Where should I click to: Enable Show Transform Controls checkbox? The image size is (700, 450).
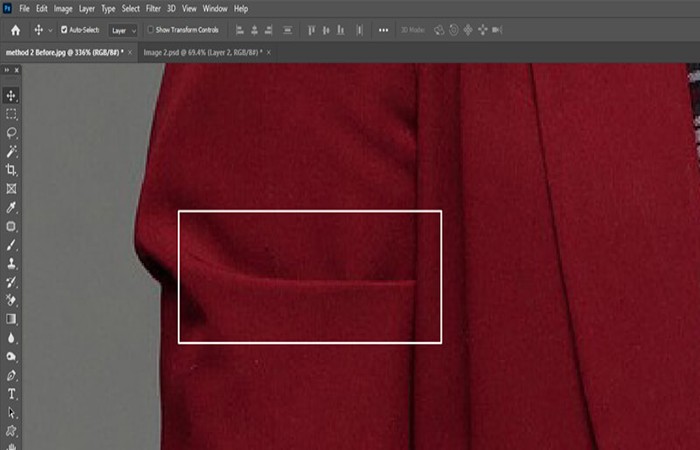pos(150,29)
